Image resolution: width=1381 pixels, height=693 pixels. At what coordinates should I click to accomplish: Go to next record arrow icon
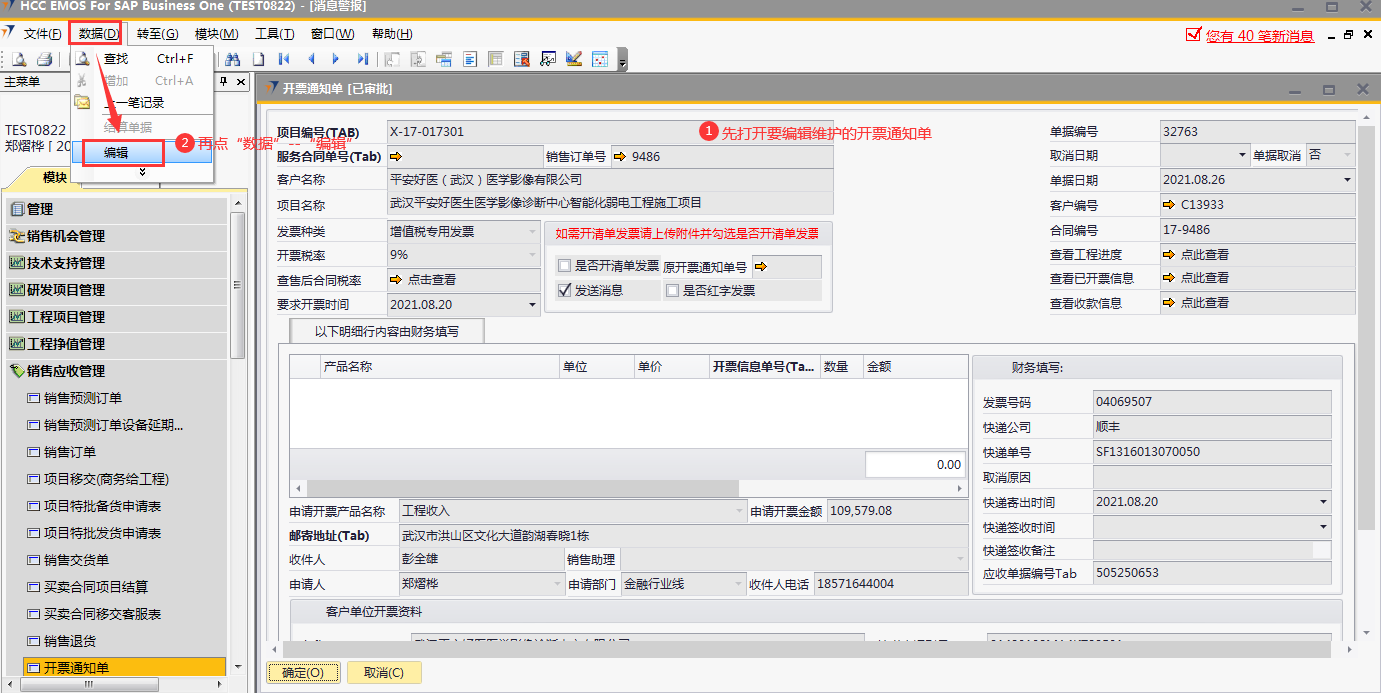(x=336, y=60)
